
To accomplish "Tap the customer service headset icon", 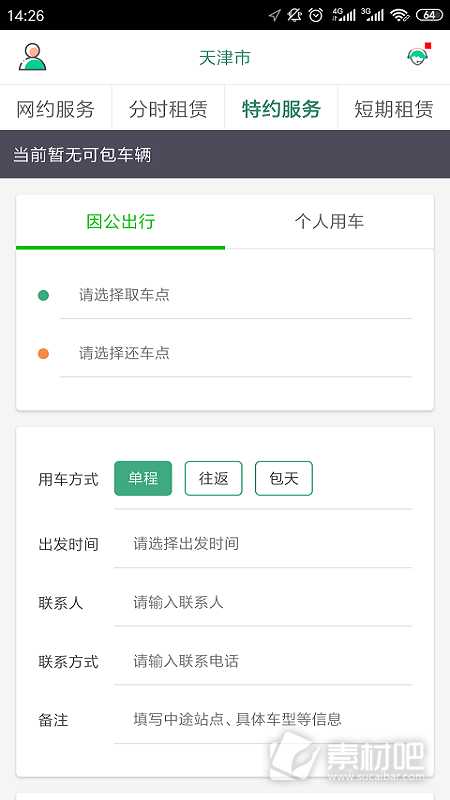I will click(417, 56).
